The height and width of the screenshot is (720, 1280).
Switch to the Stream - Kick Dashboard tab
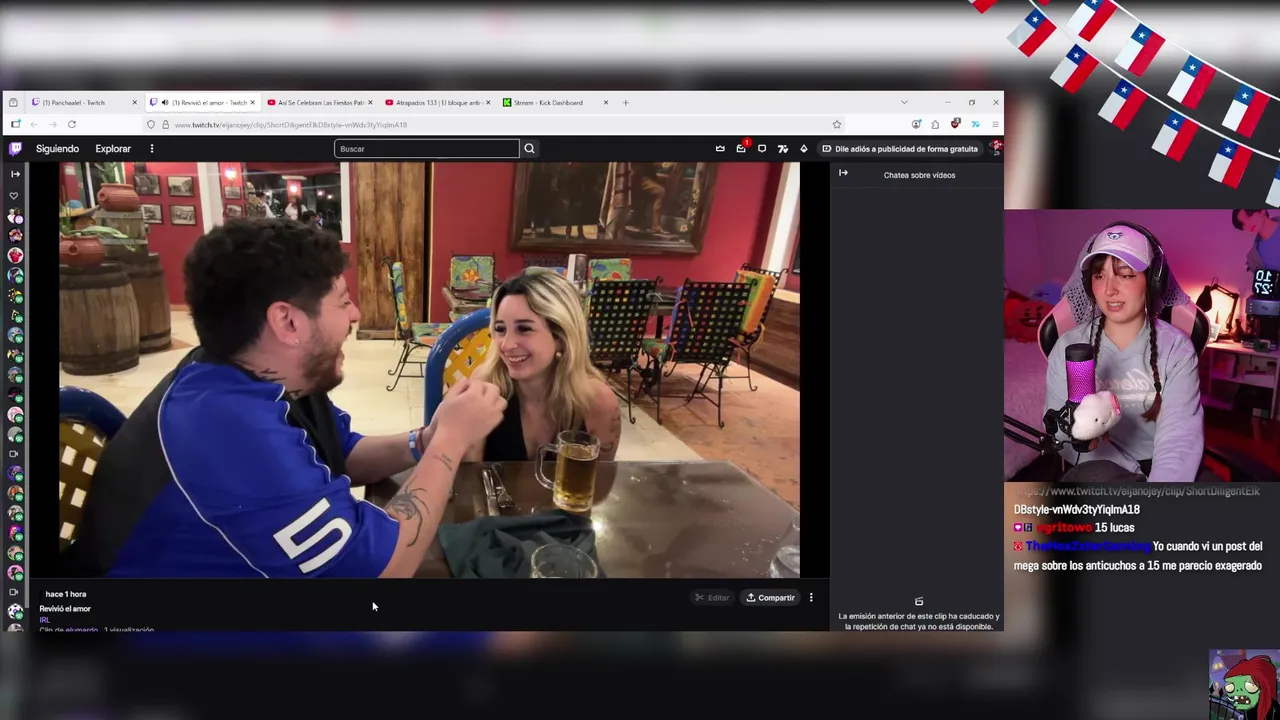coord(555,102)
